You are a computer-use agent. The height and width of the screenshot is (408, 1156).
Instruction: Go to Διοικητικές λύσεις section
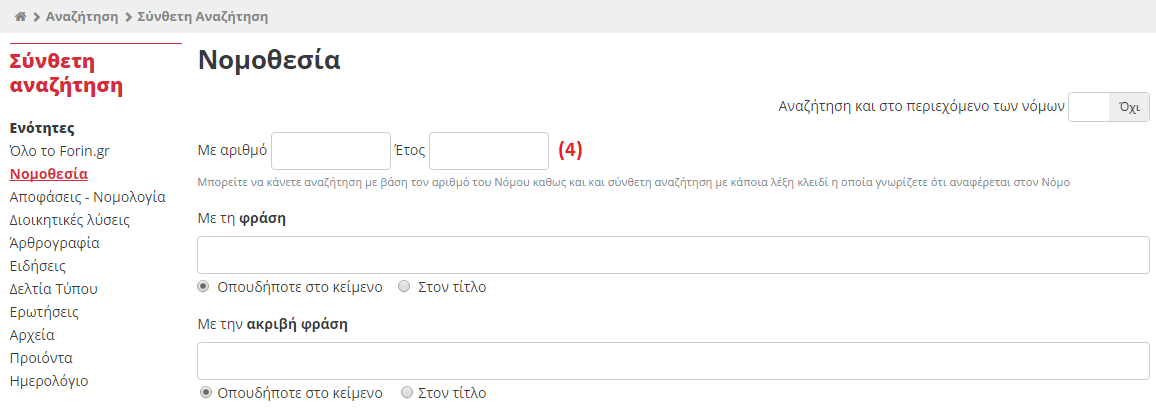click(x=69, y=220)
